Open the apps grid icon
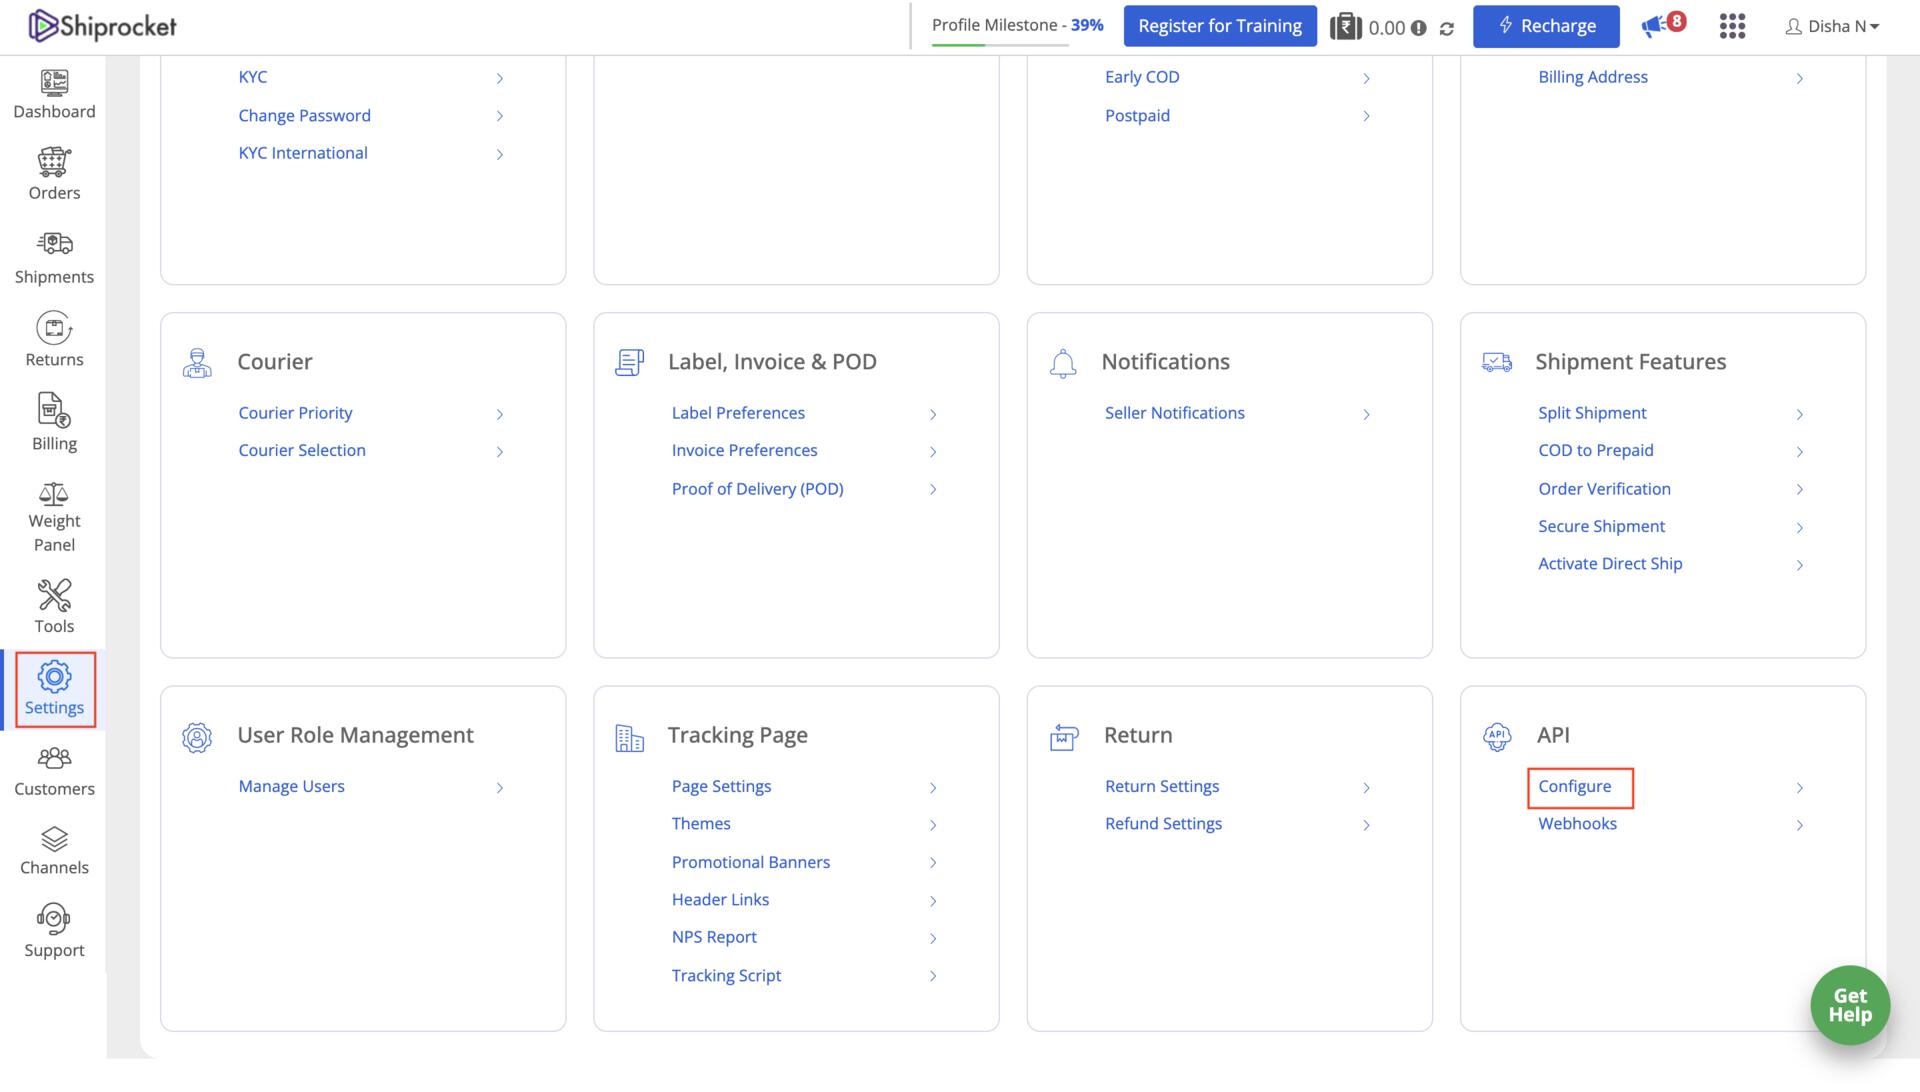This screenshot has width=1920, height=1092. [1732, 27]
